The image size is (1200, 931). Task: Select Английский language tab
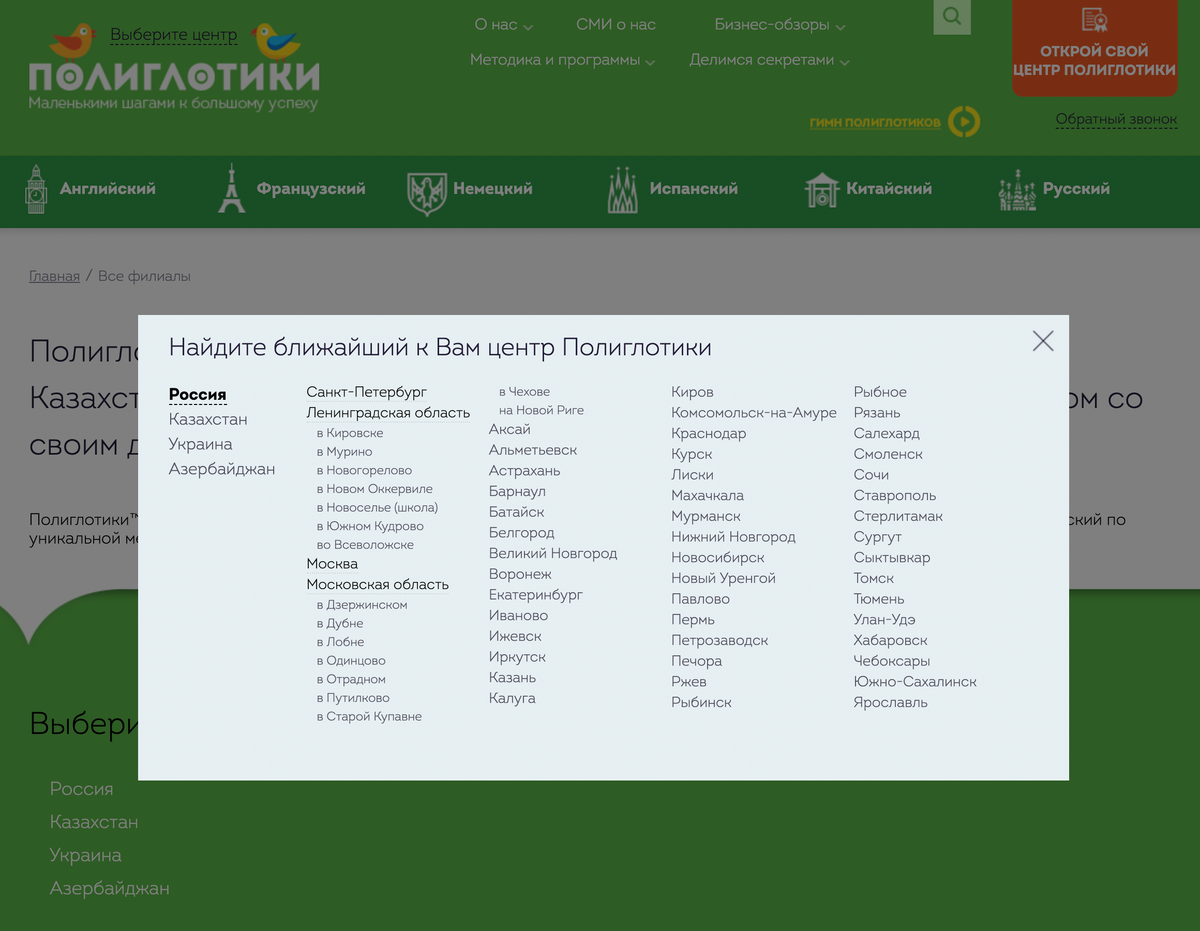coord(108,188)
